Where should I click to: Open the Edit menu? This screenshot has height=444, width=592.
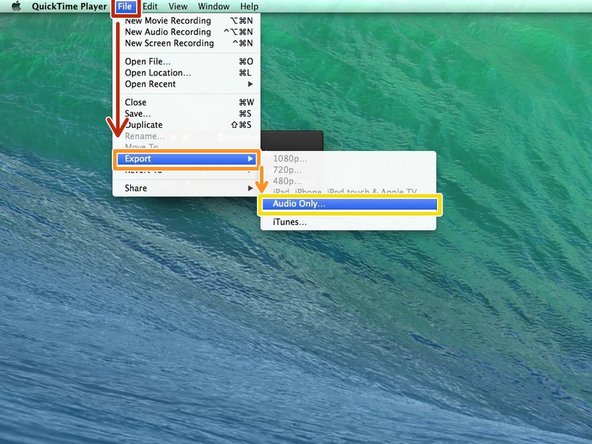tap(150, 6)
